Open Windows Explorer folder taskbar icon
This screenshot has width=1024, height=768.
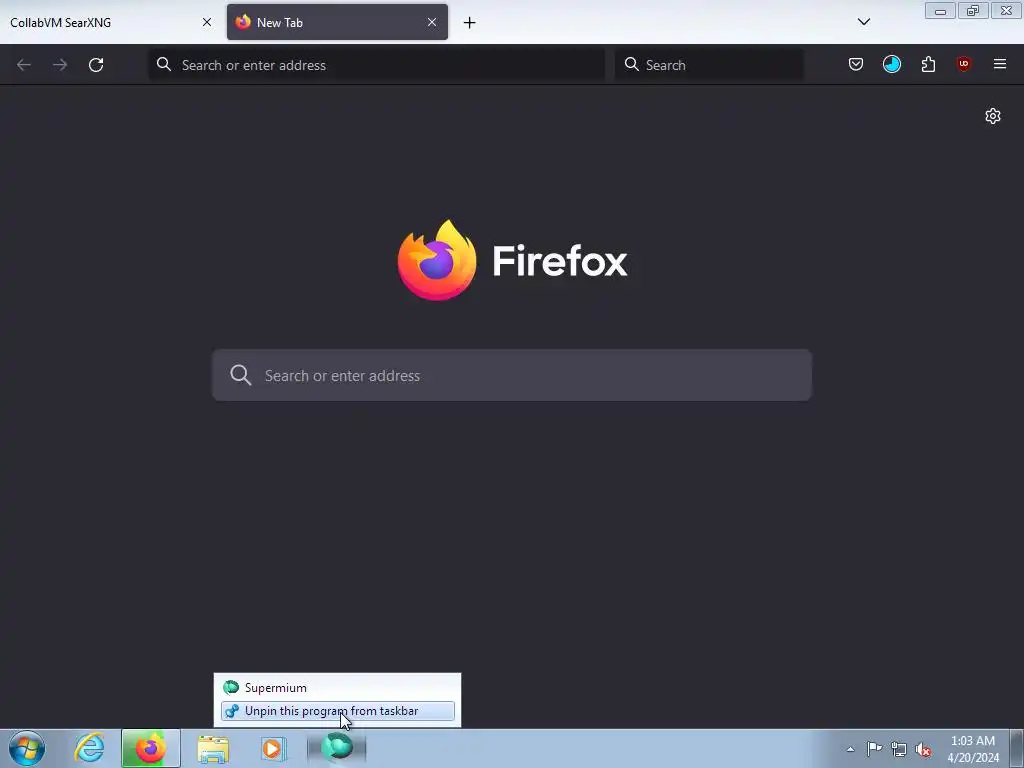point(213,748)
